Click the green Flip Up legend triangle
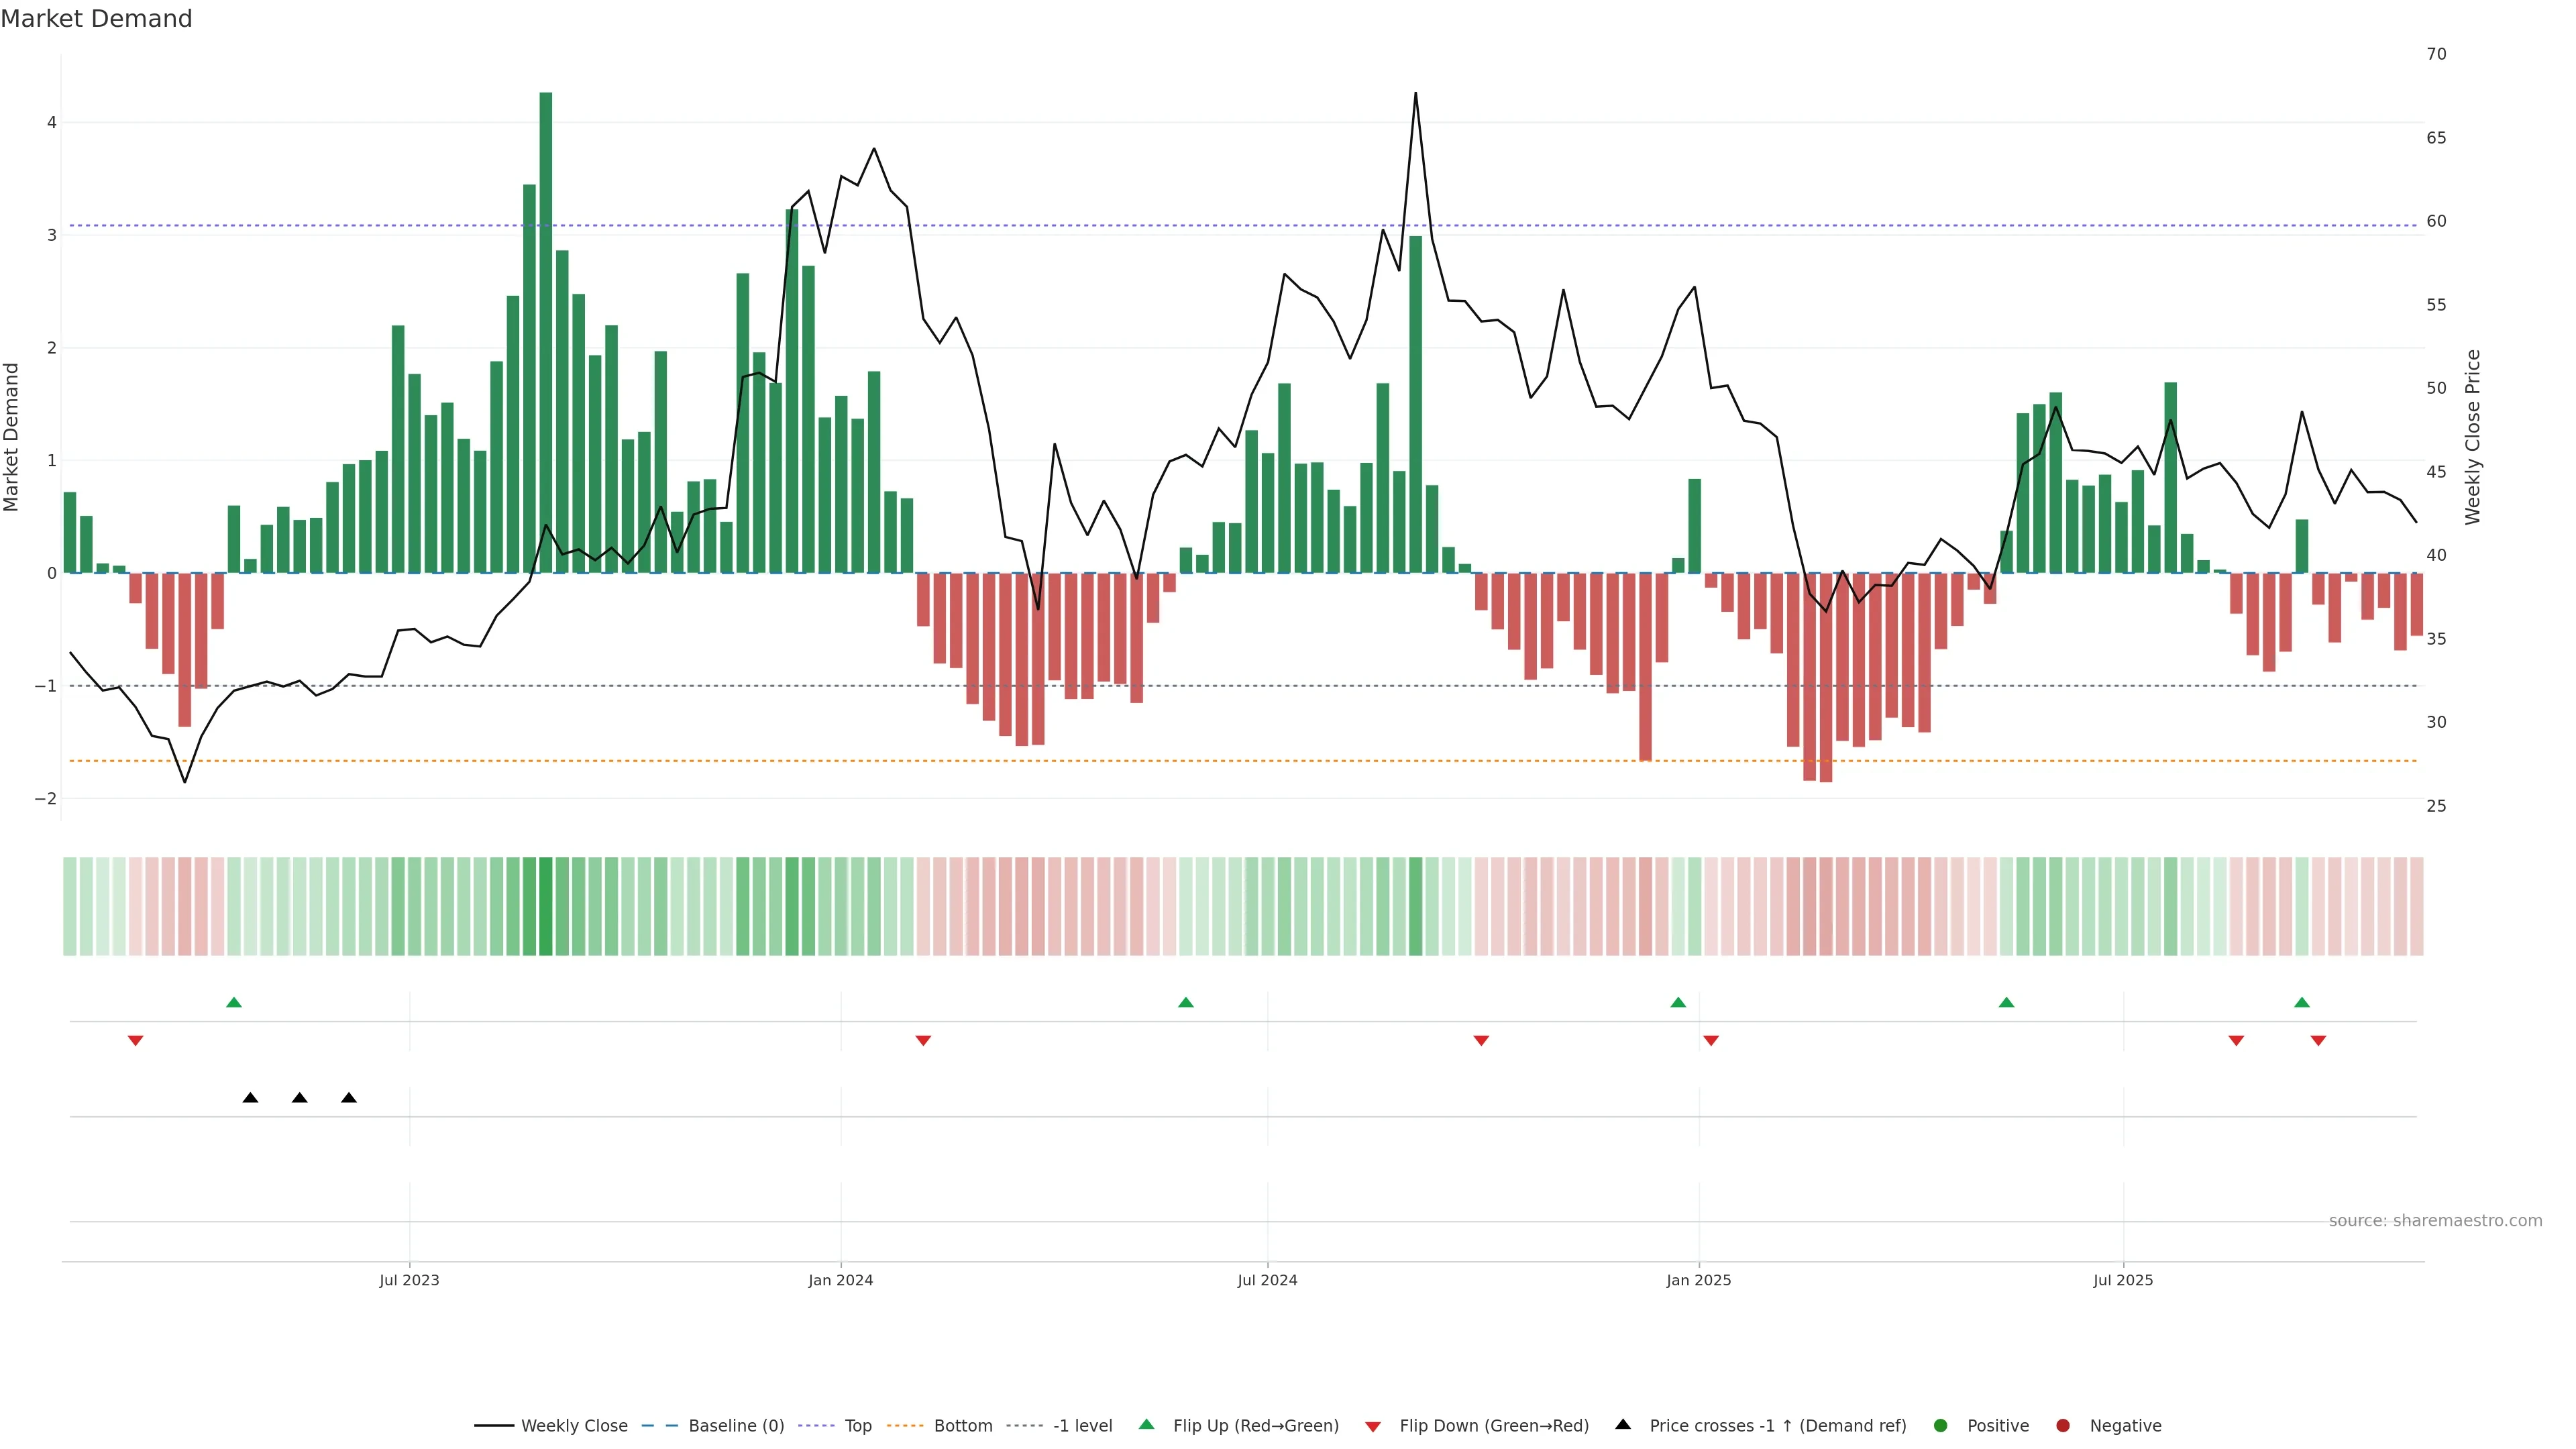2576x1449 pixels. [x=1147, y=1425]
